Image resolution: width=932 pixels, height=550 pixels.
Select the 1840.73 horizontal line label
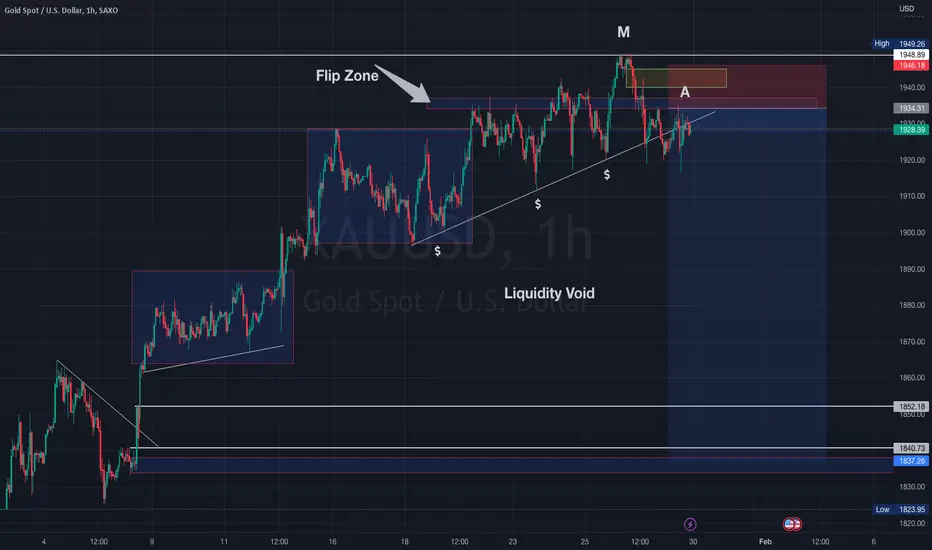911,448
